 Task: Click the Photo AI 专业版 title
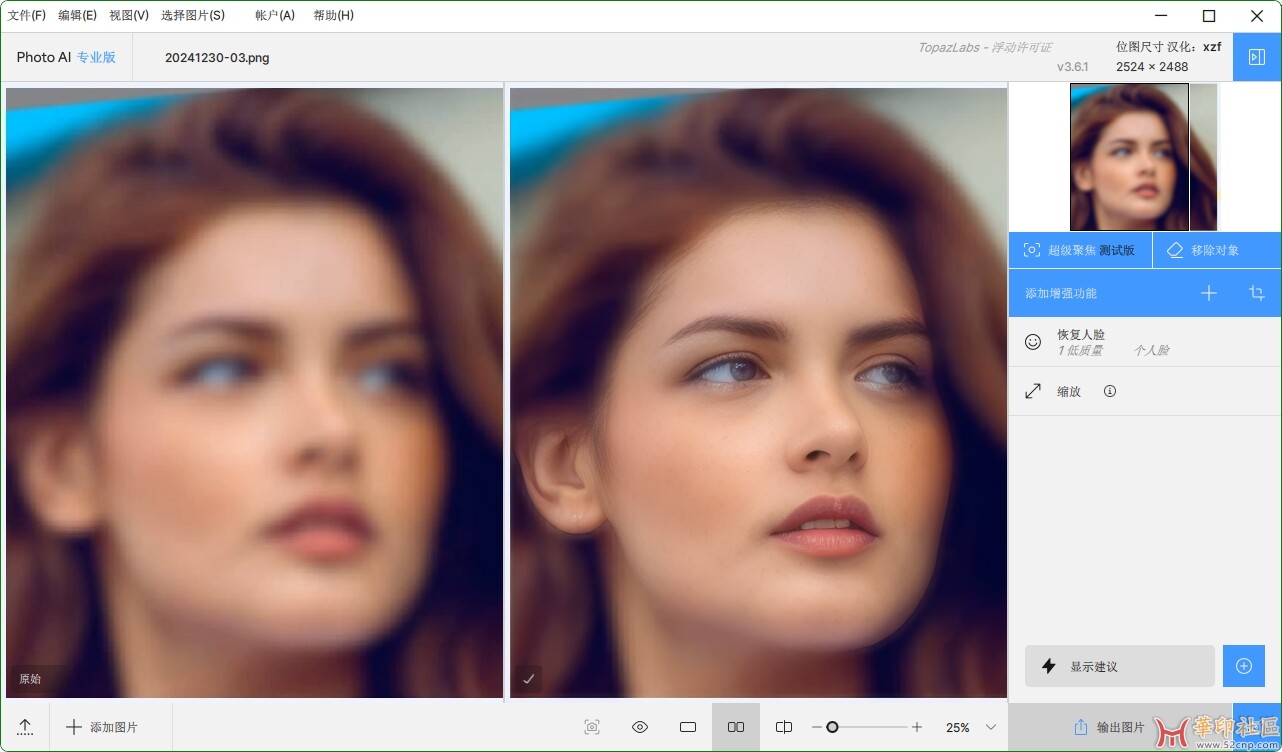click(x=66, y=57)
